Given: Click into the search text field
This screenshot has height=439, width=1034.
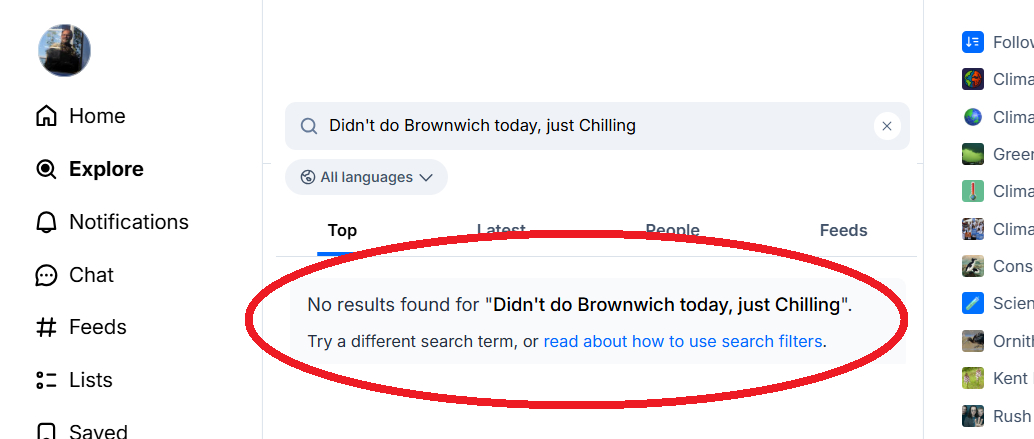Looking at the screenshot, I should 590,126.
